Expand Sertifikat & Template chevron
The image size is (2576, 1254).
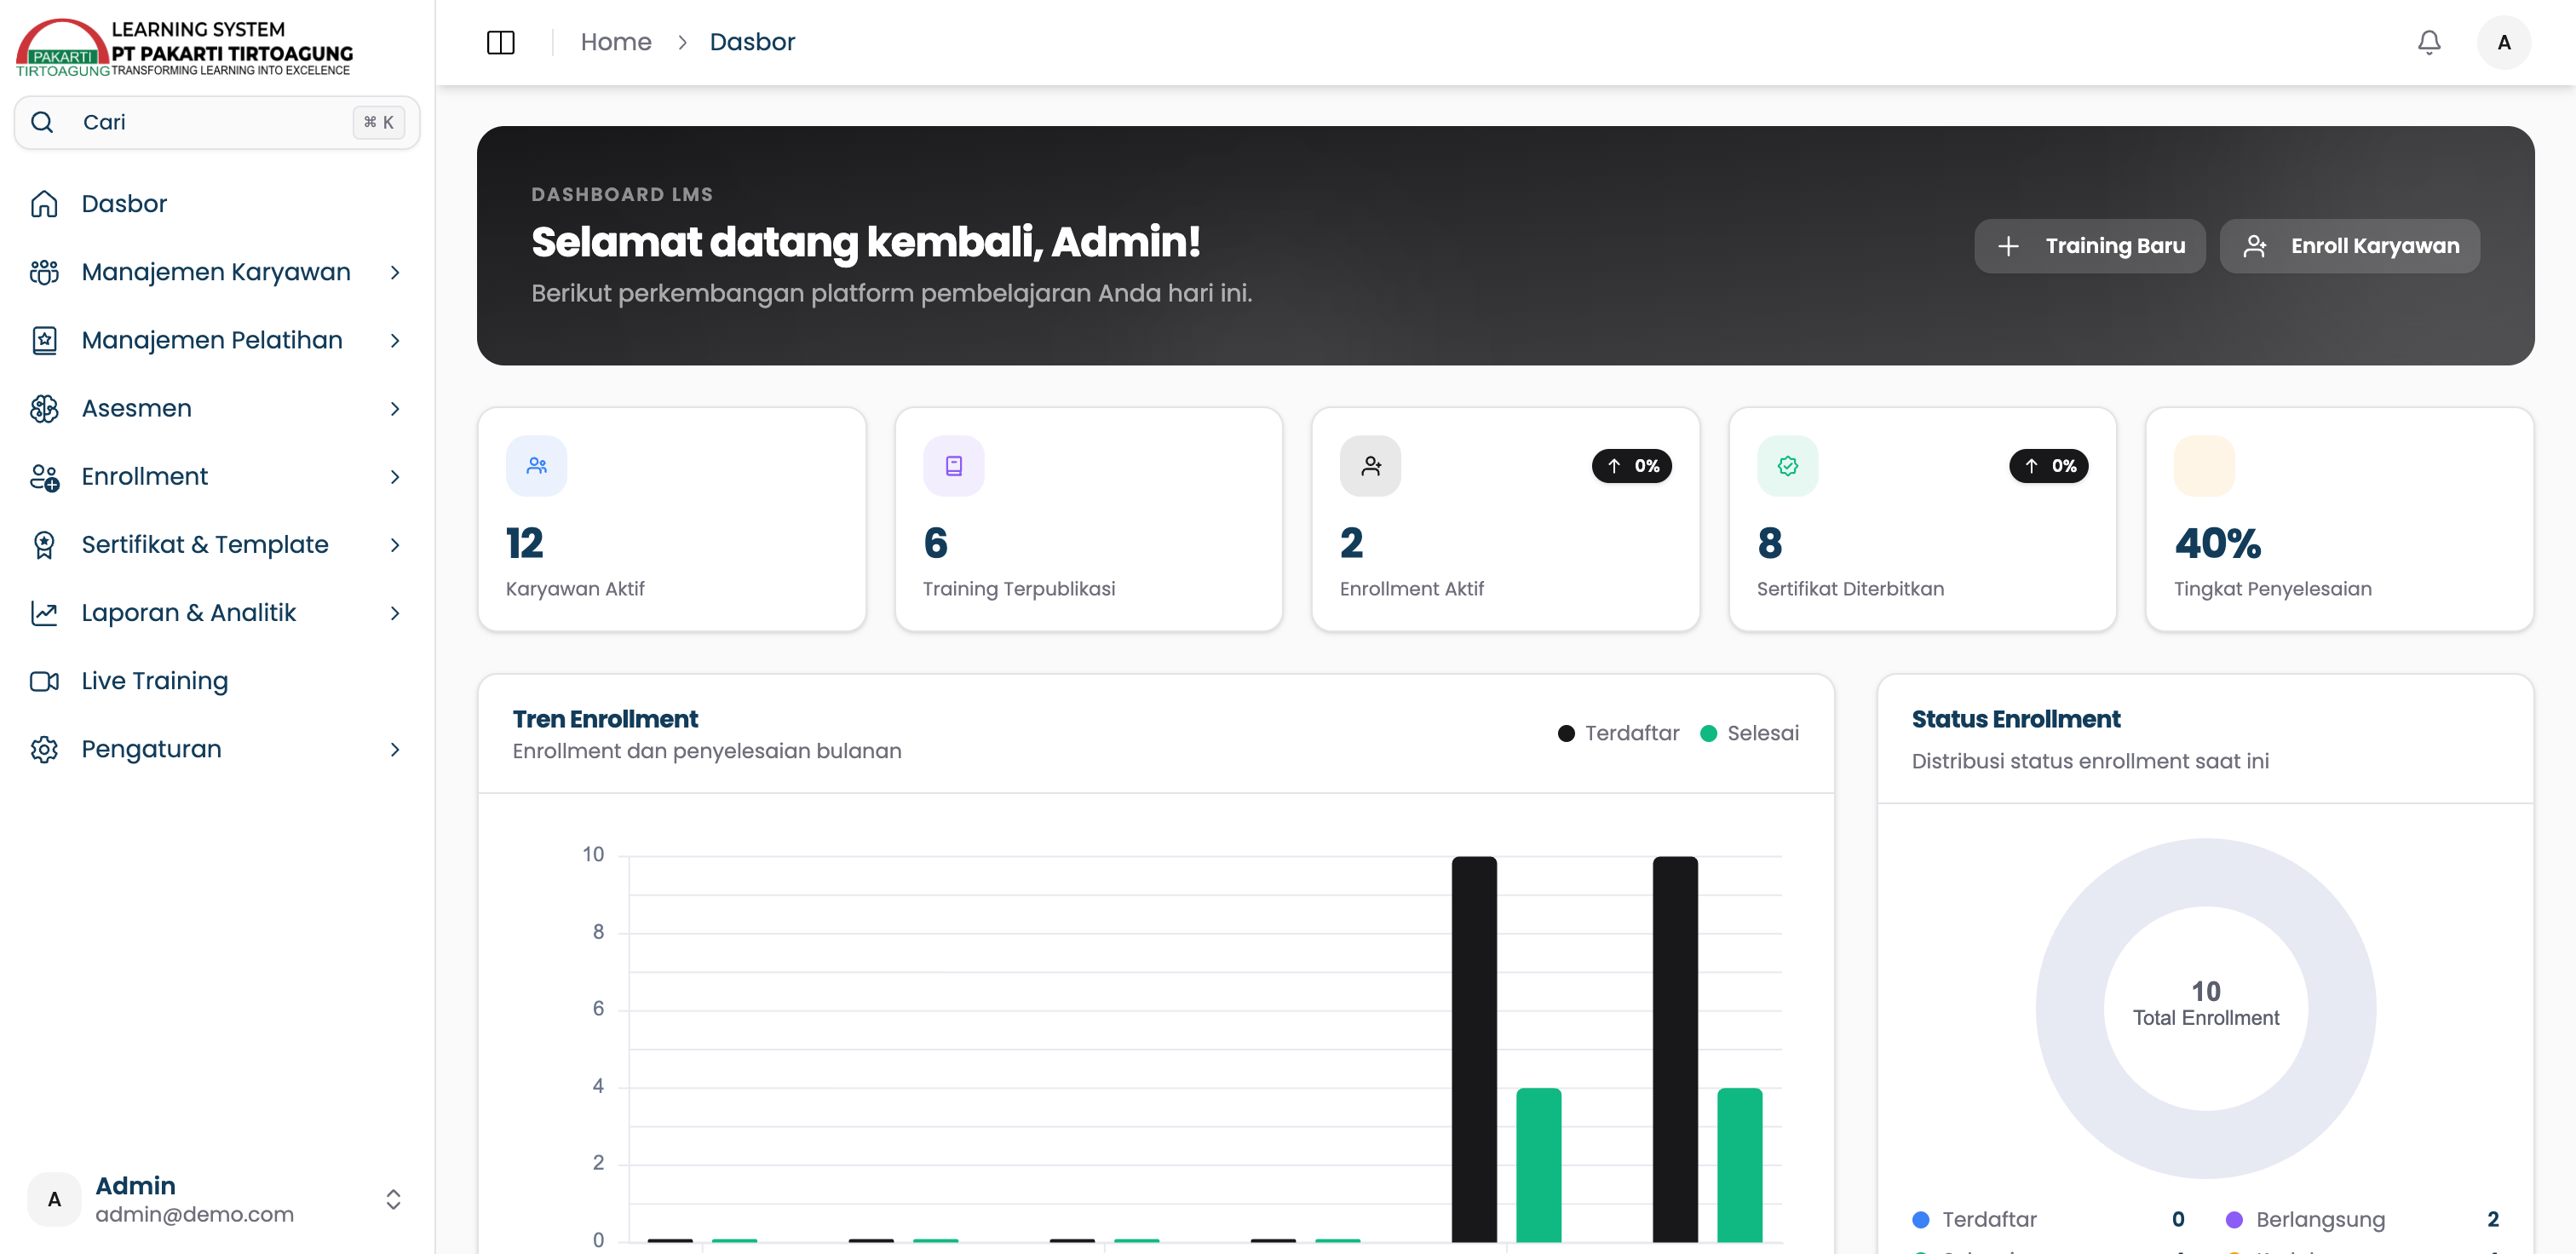coord(395,545)
